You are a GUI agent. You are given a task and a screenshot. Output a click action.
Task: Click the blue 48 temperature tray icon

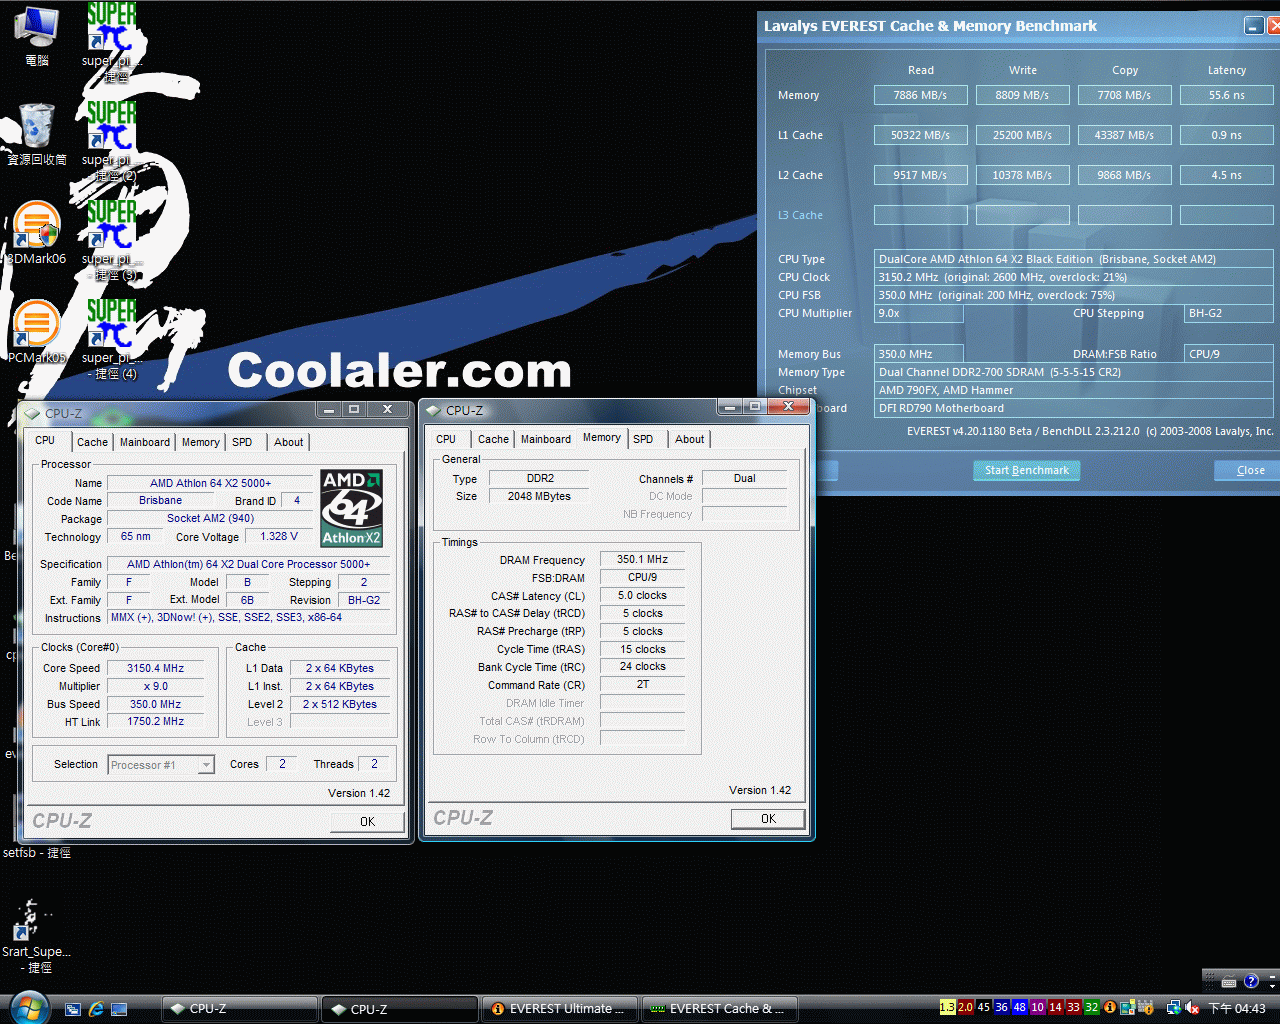[1019, 1007]
